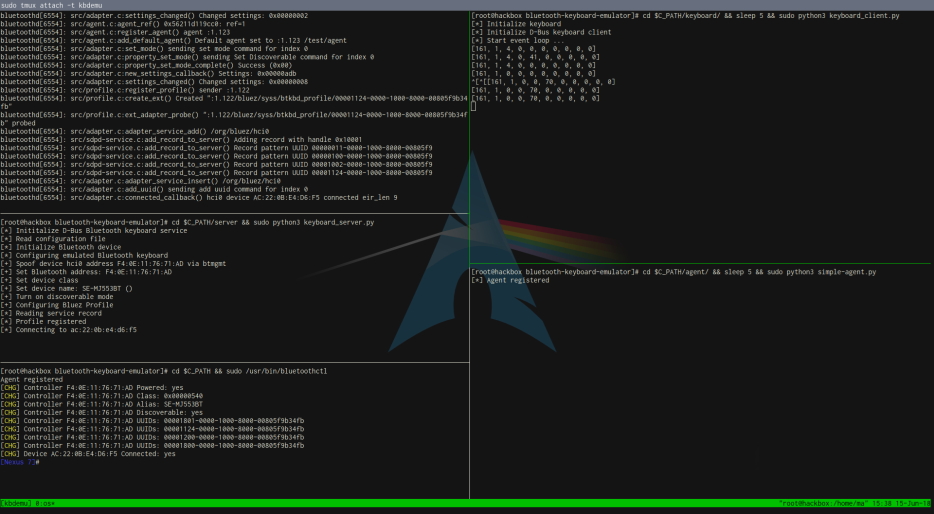Click the cursor block in the keyboard client pane
Image resolution: width=934 pixels, height=514 pixels.
click(x=474, y=107)
